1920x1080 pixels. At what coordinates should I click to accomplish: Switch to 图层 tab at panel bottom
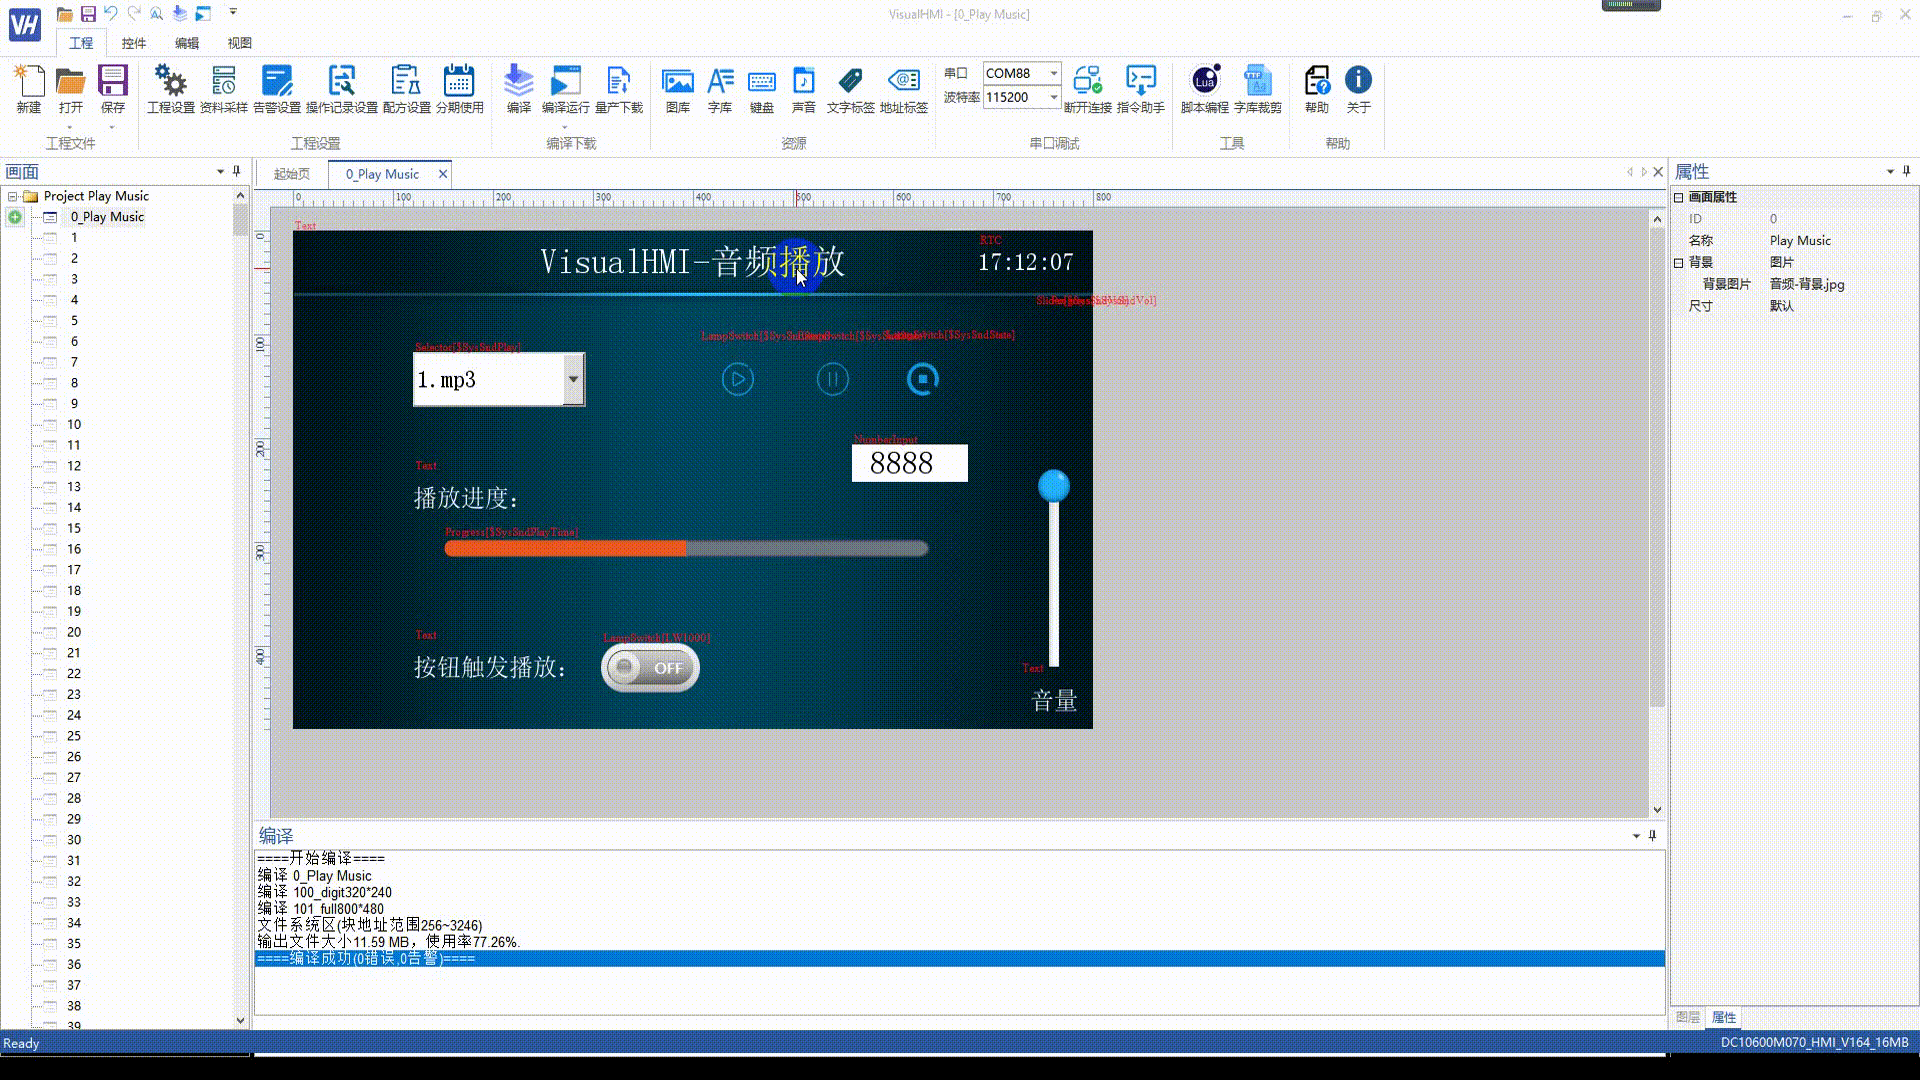pyautogui.click(x=1688, y=1017)
